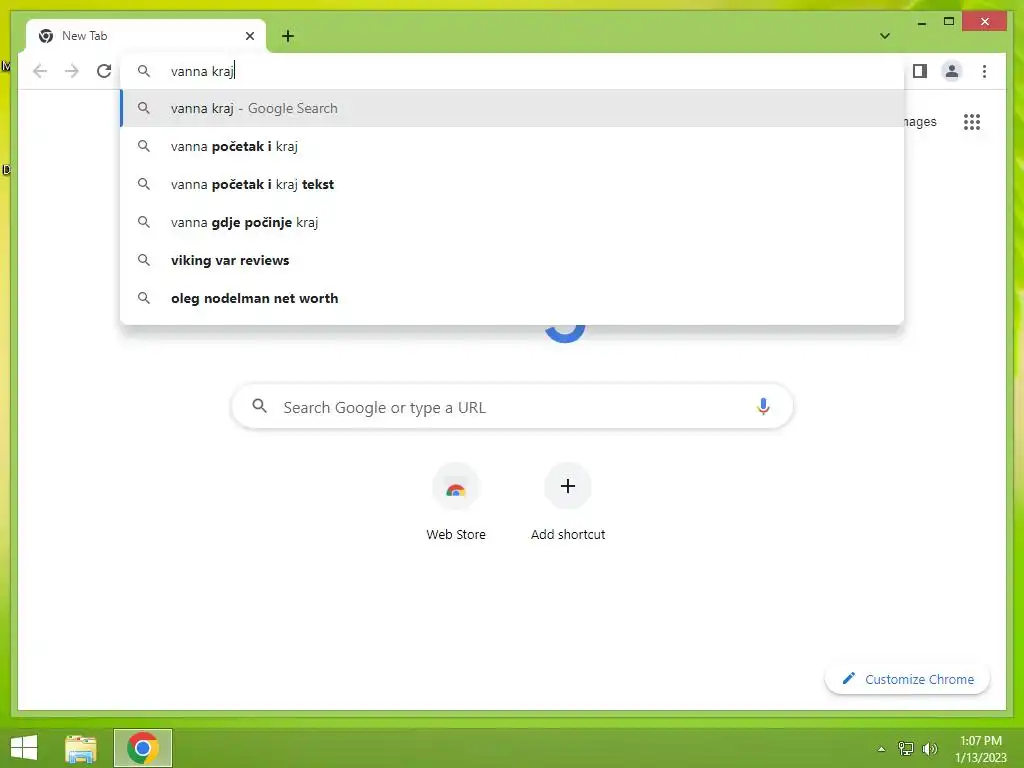Open the Windows Start menu
Image resolution: width=1024 pixels, height=768 pixels.
[24, 748]
